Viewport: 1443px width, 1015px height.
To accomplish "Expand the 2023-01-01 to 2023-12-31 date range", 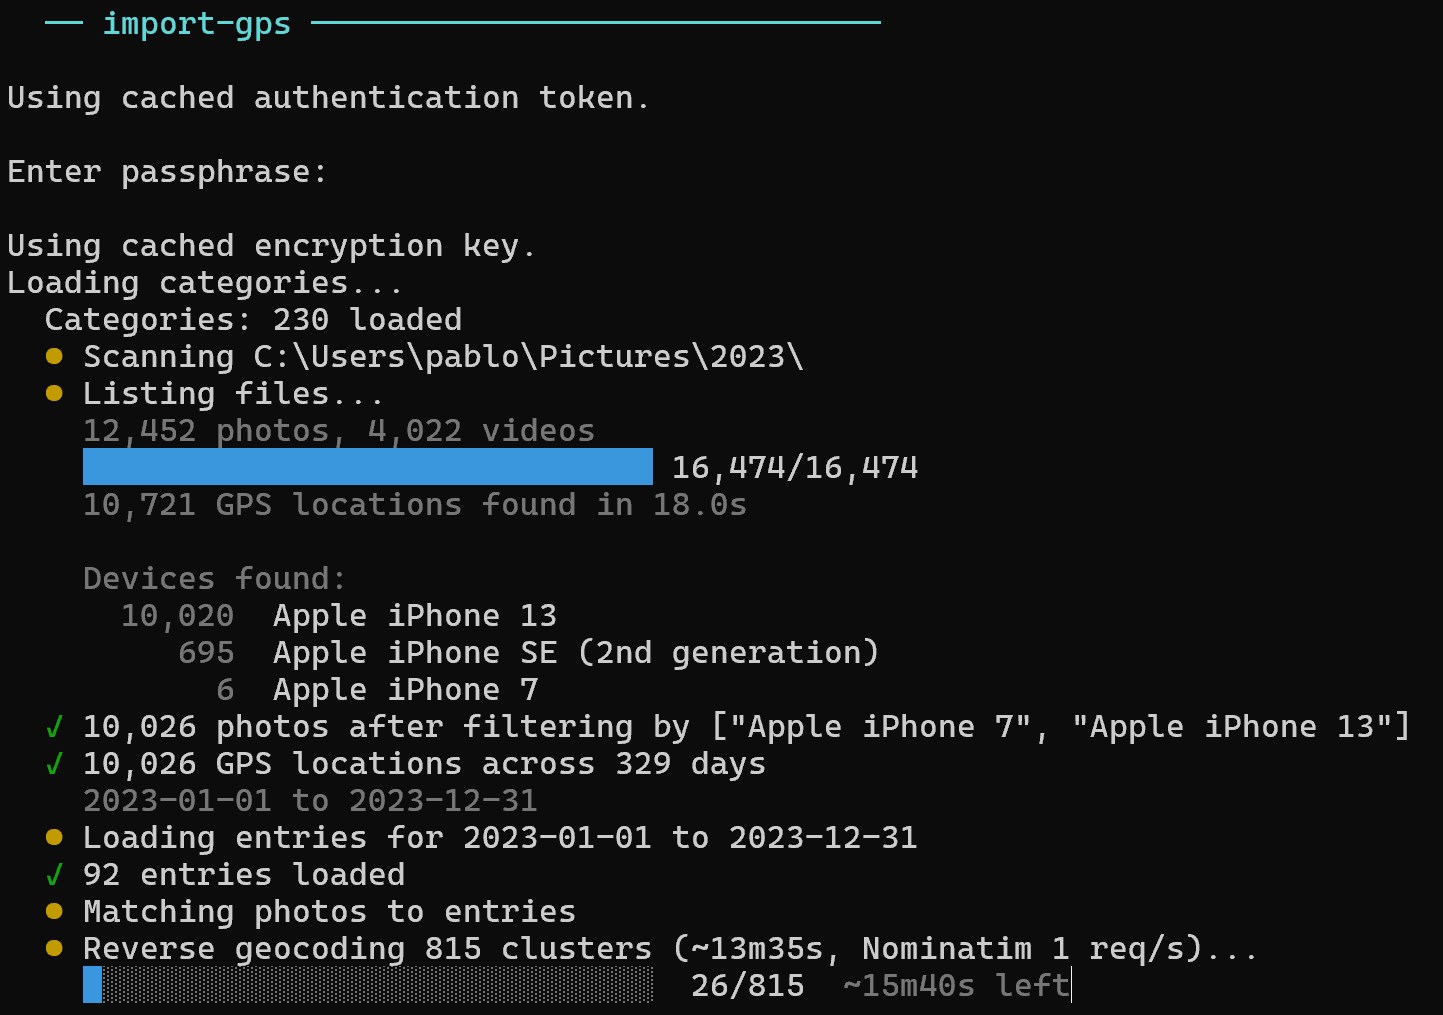I will click(x=309, y=800).
